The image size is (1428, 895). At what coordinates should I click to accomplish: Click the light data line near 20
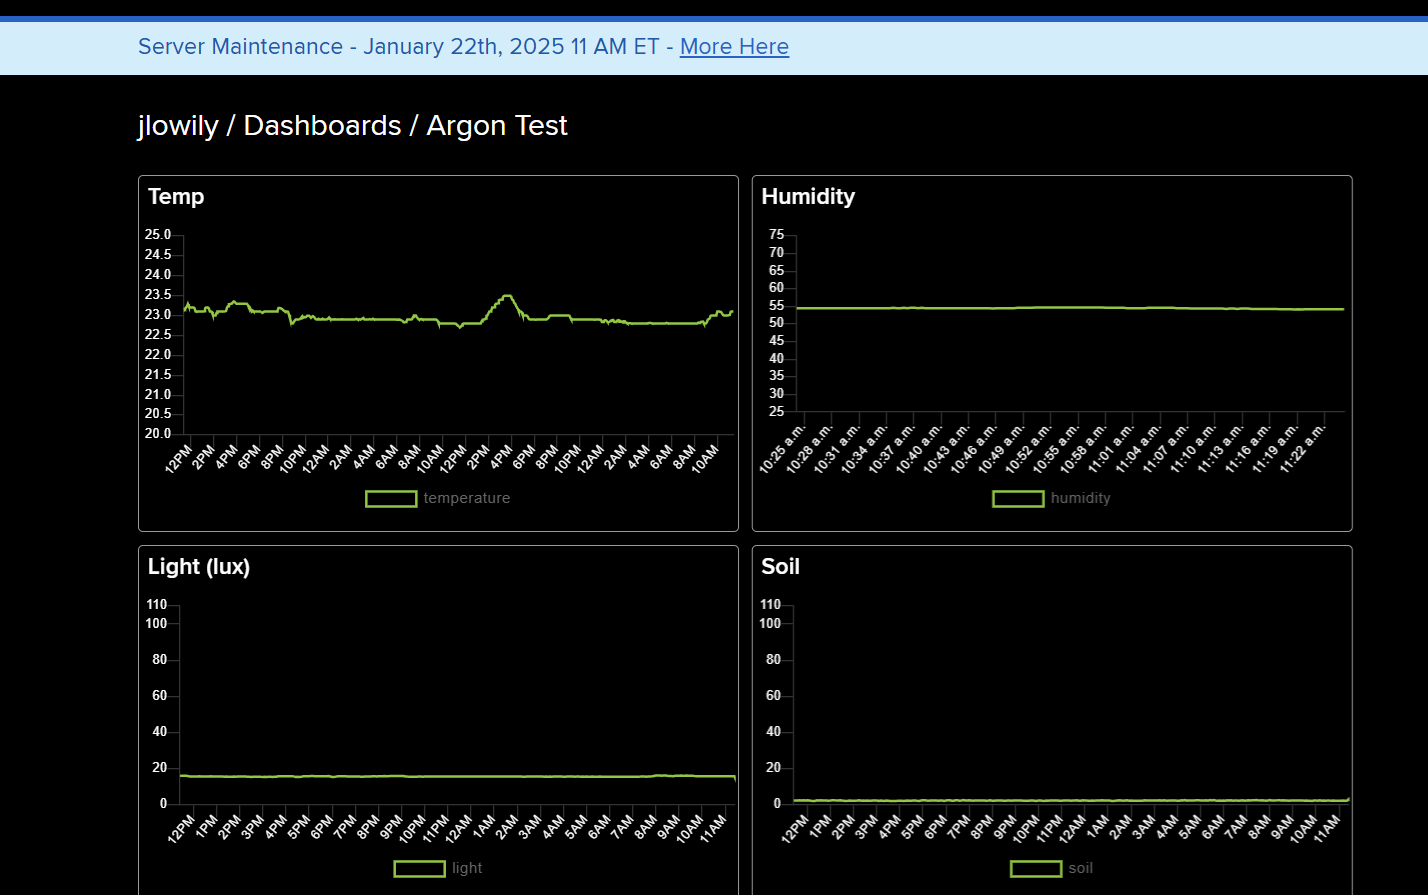coord(457,776)
